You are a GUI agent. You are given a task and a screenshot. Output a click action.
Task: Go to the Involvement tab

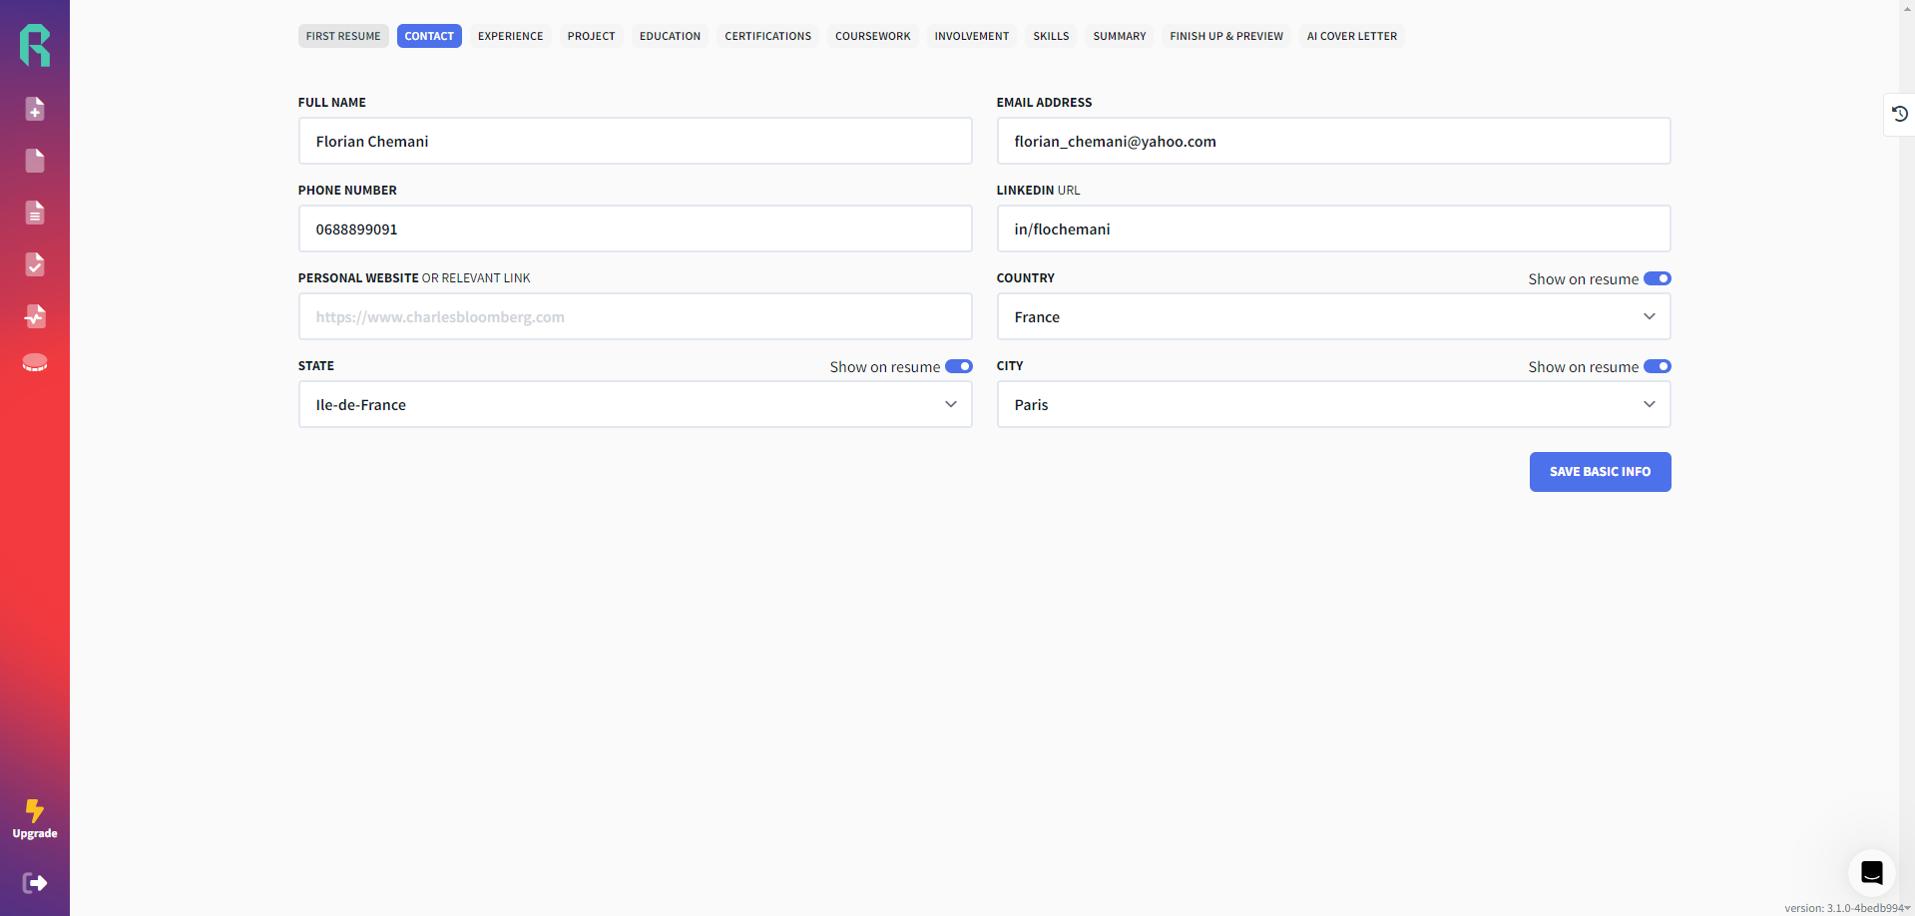[x=972, y=36]
